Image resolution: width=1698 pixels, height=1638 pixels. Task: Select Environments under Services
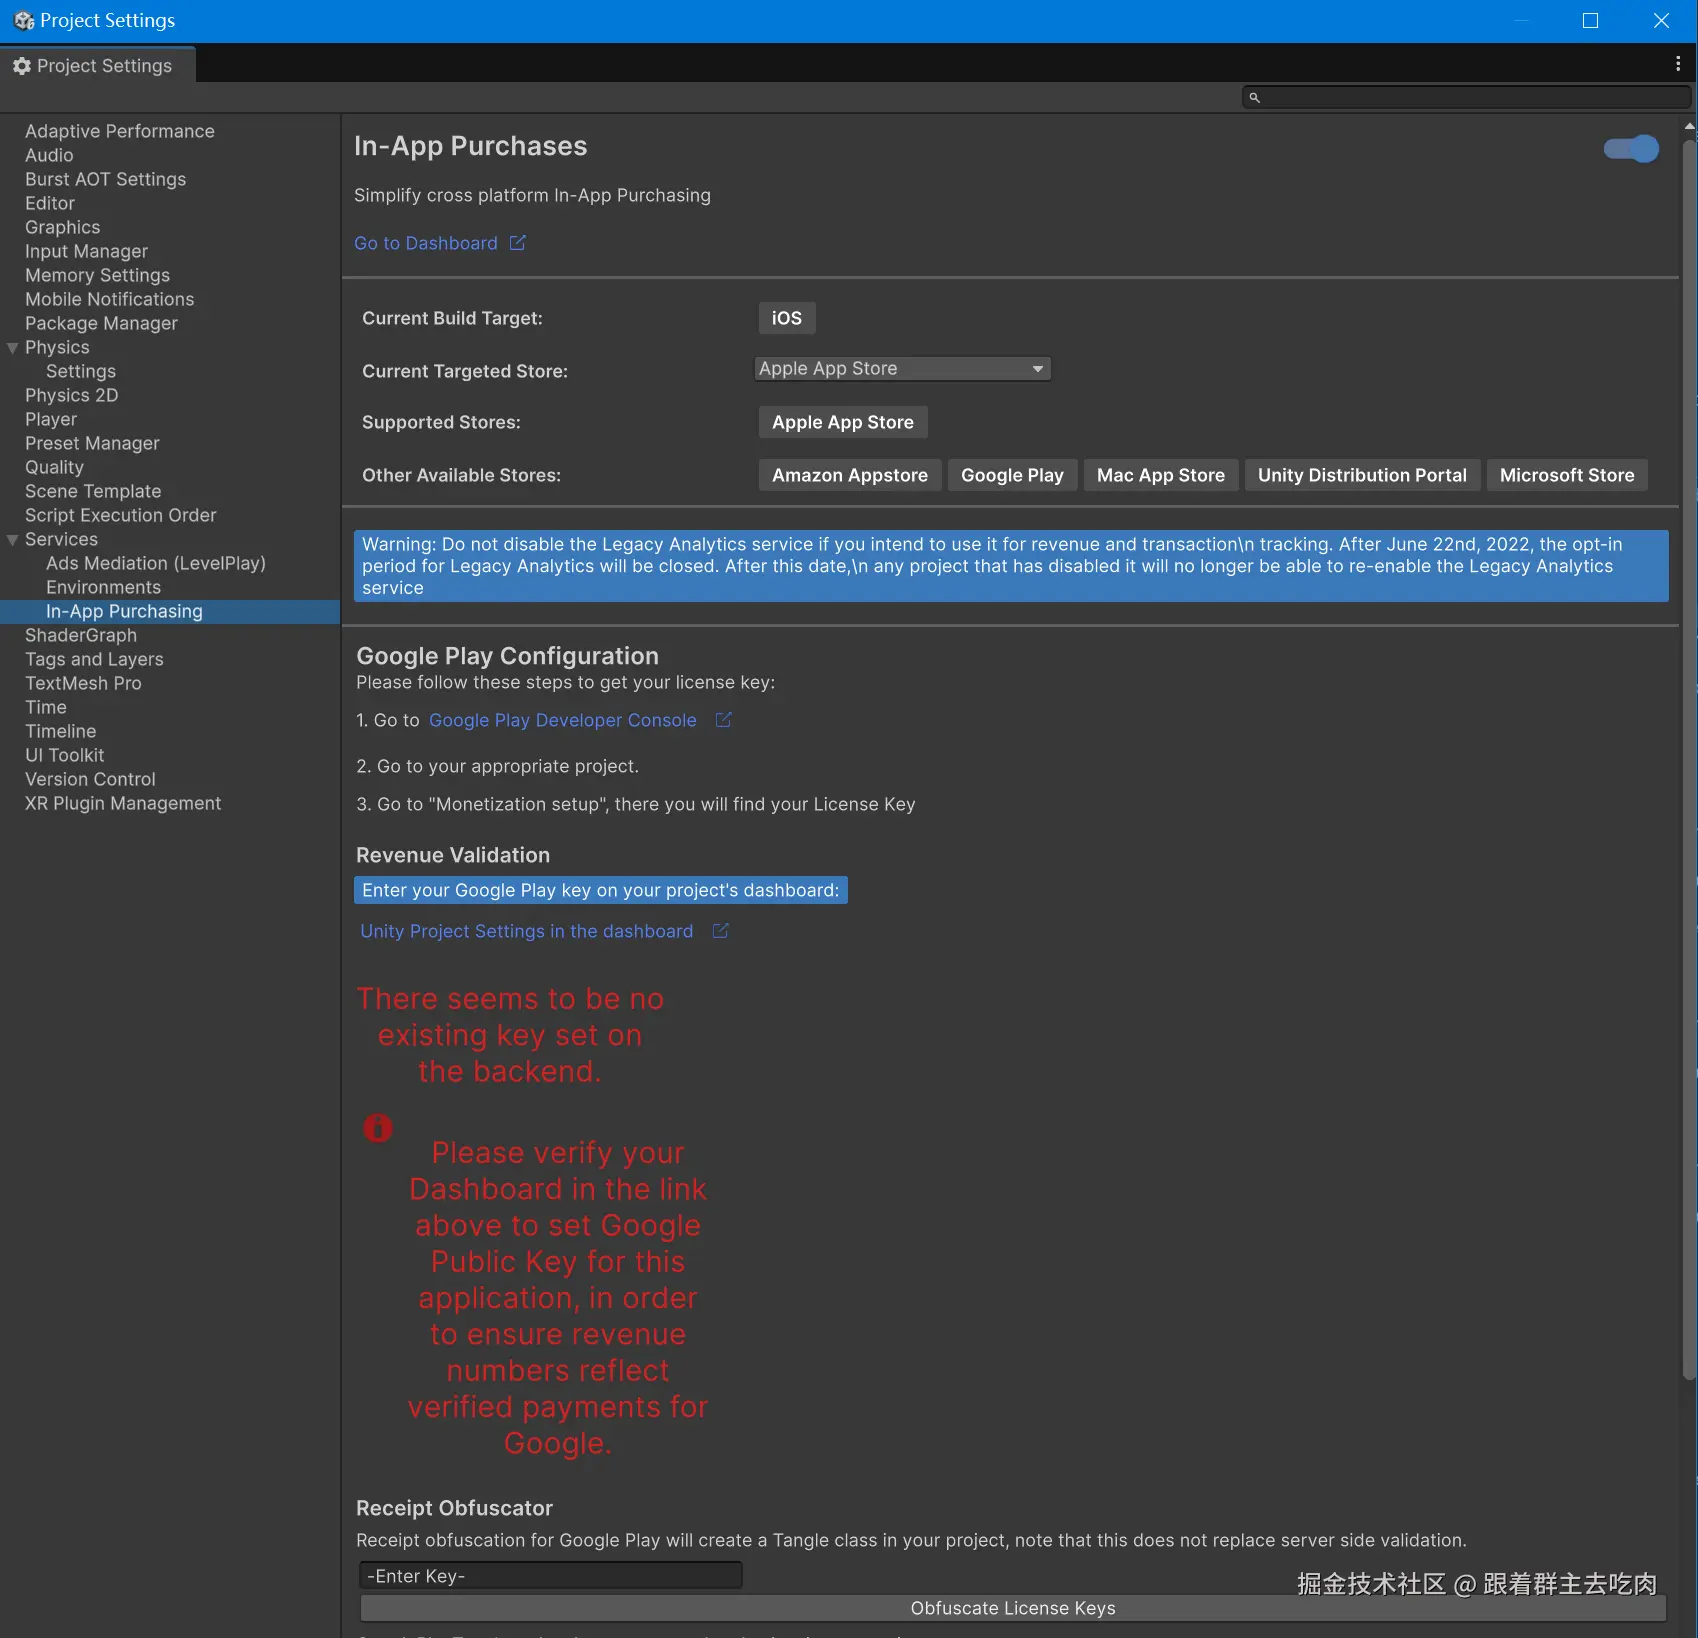coord(104,587)
